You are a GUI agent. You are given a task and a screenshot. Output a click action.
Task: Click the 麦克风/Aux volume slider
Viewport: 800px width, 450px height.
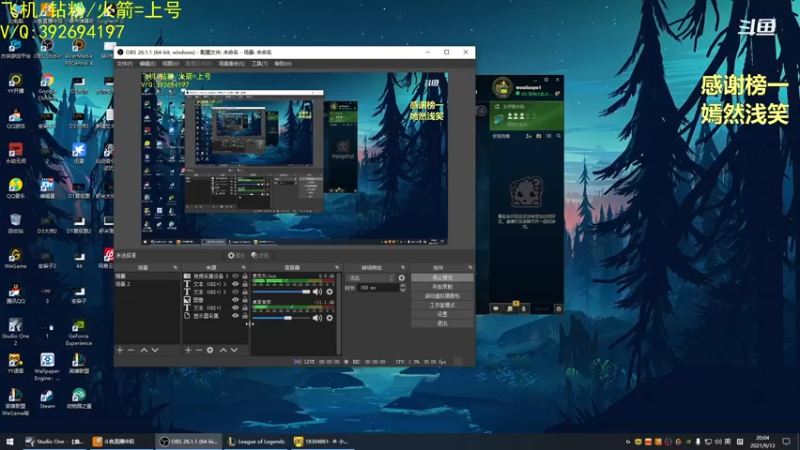pos(282,292)
